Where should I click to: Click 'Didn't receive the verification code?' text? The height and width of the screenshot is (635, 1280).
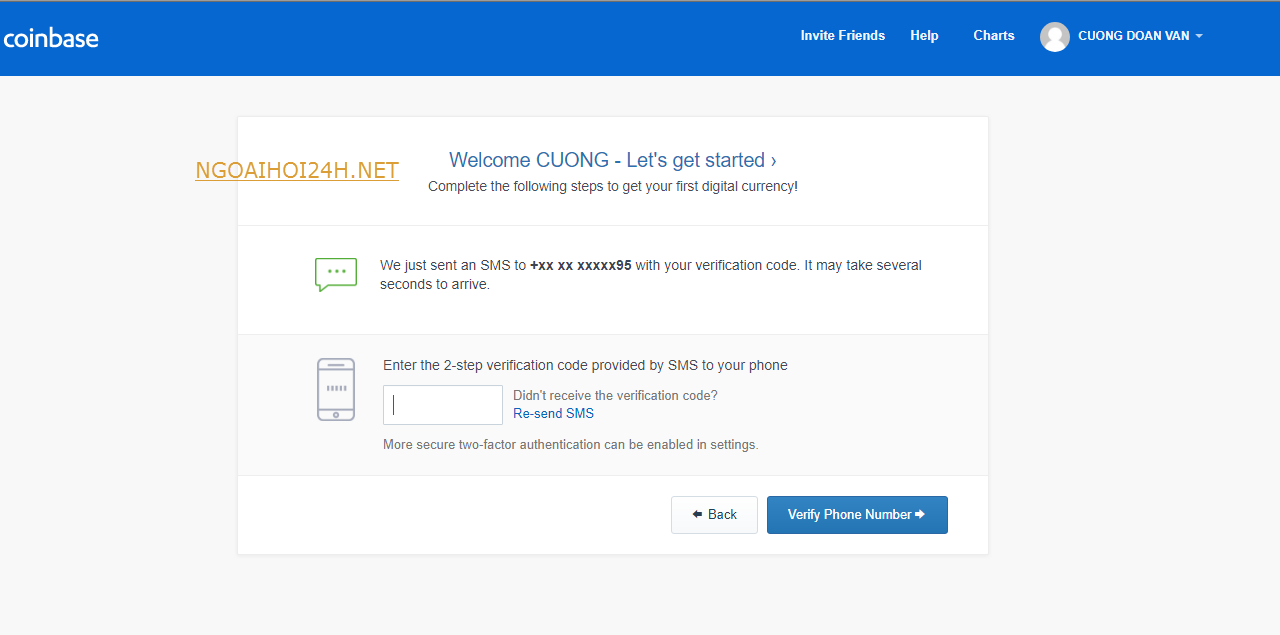(x=615, y=395)
